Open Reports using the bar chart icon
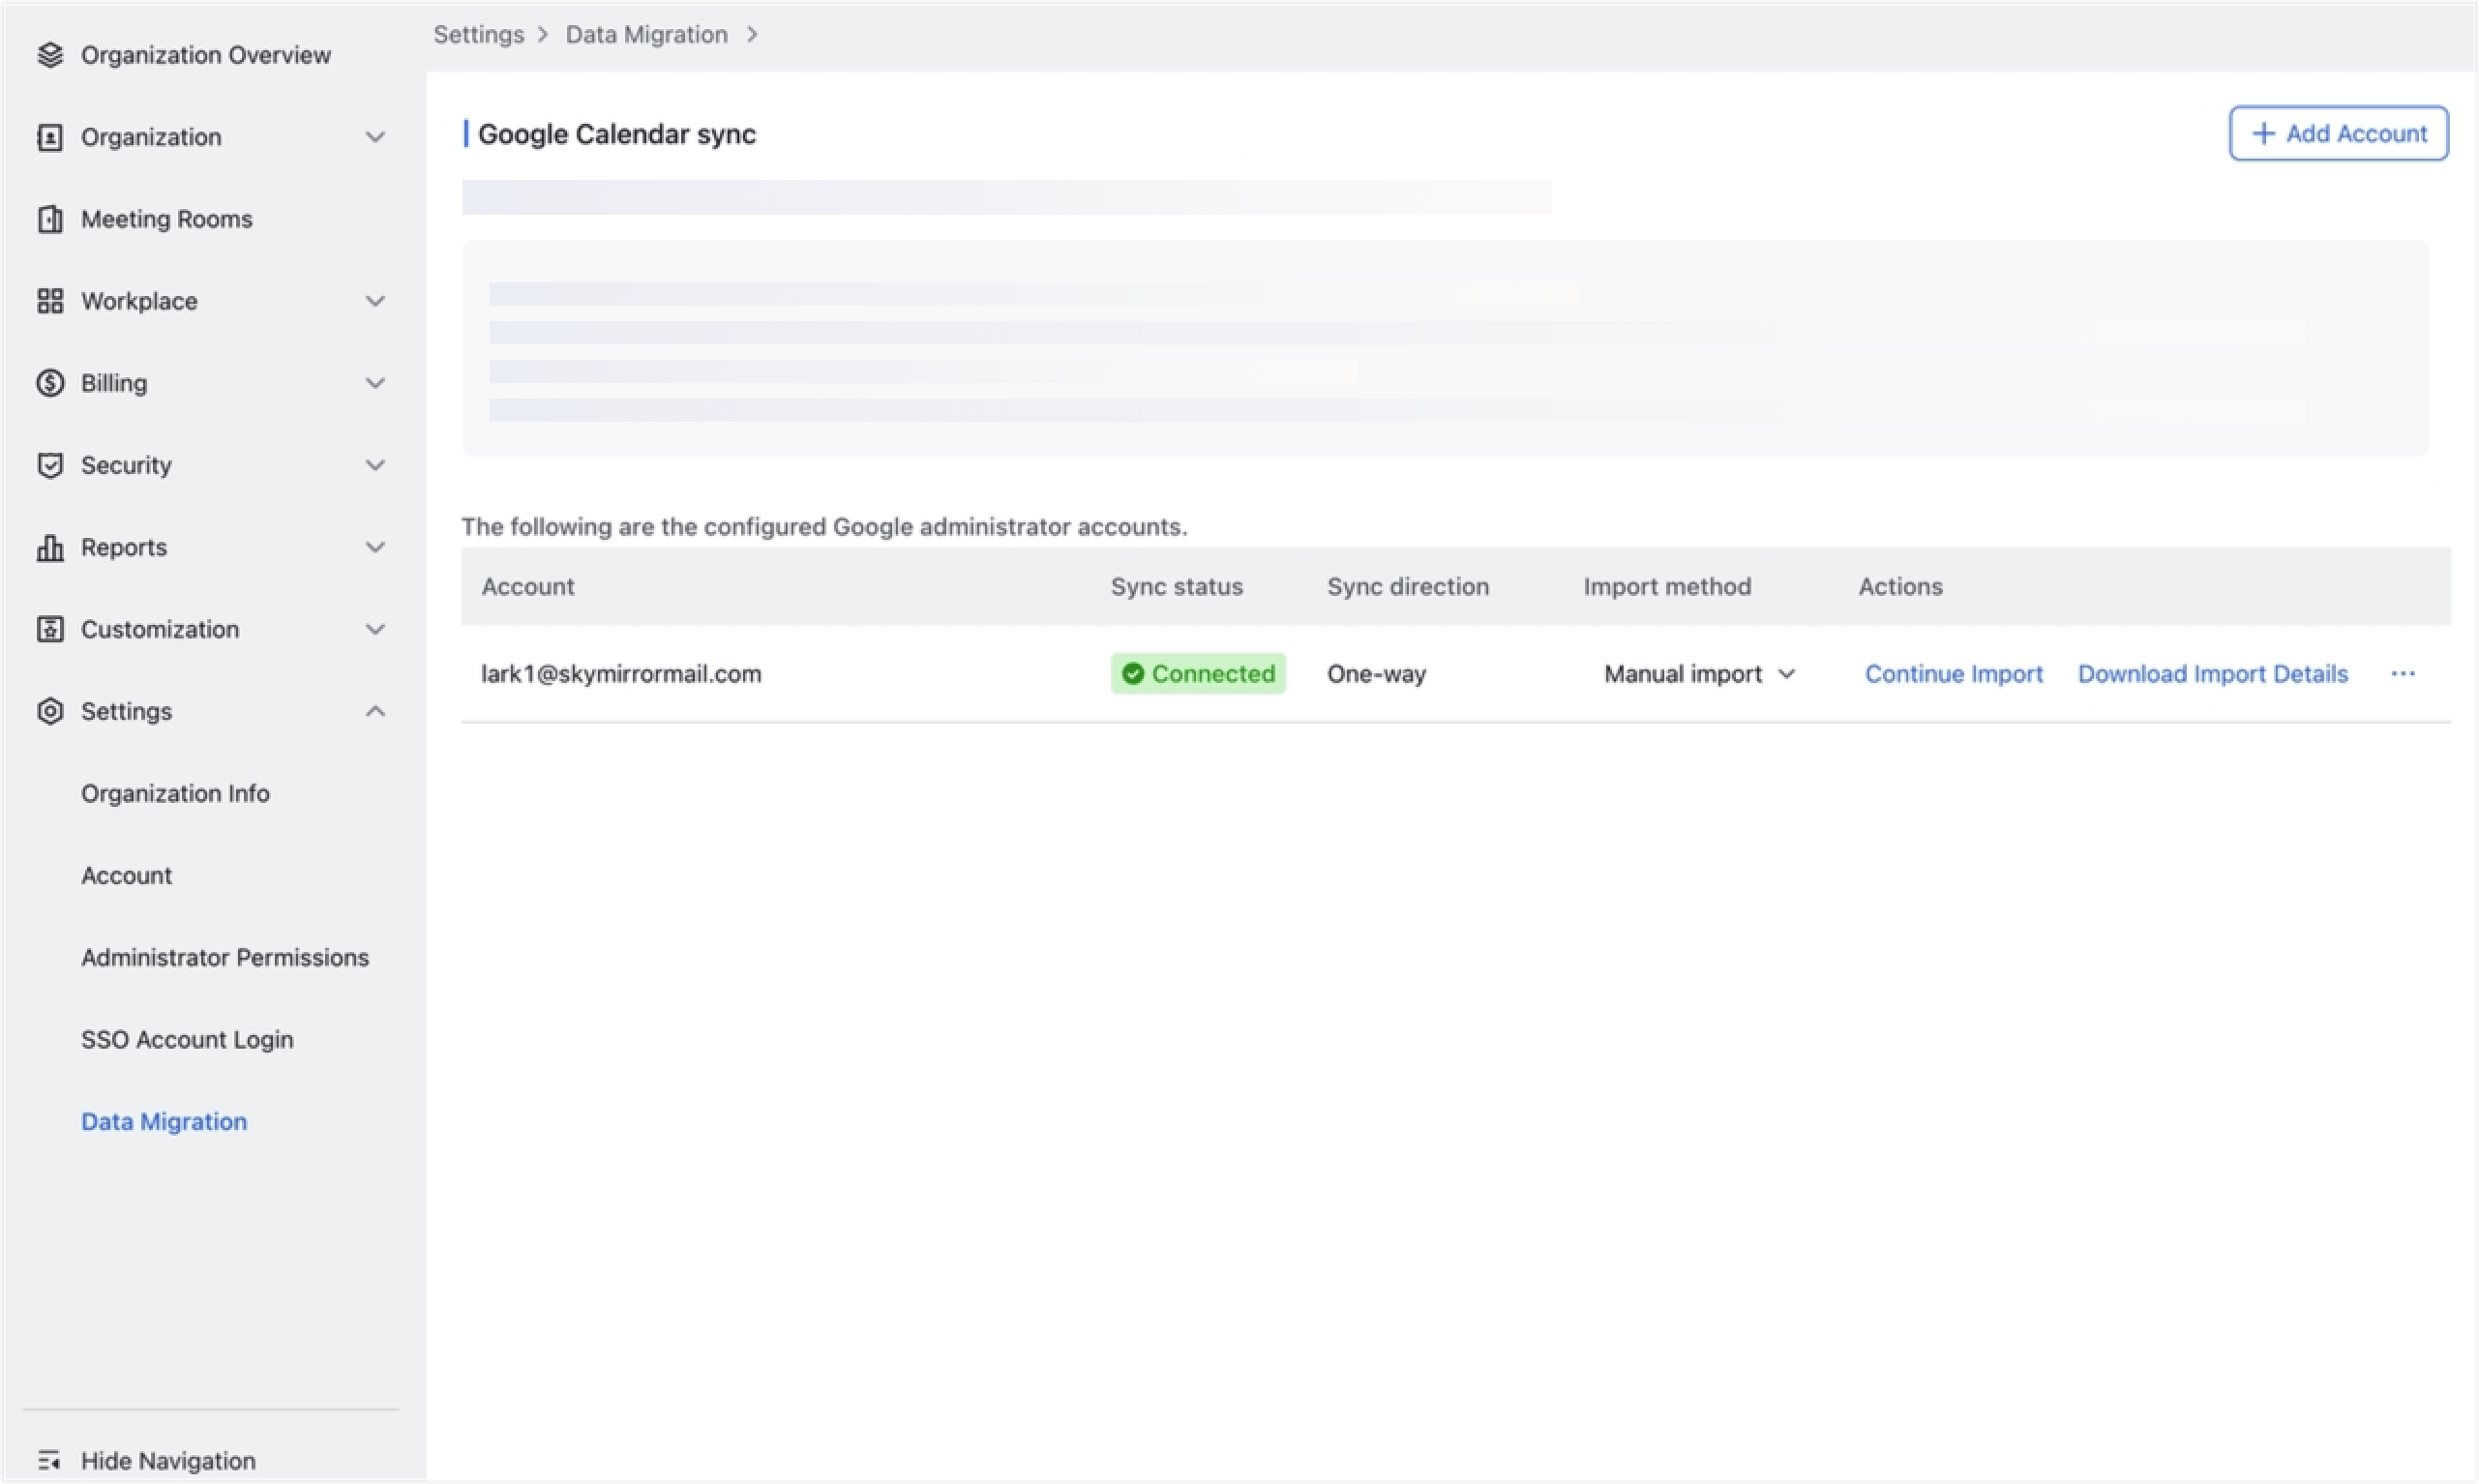The height and width of the screenshot is (1484, 2479). (x=50, y=547)
